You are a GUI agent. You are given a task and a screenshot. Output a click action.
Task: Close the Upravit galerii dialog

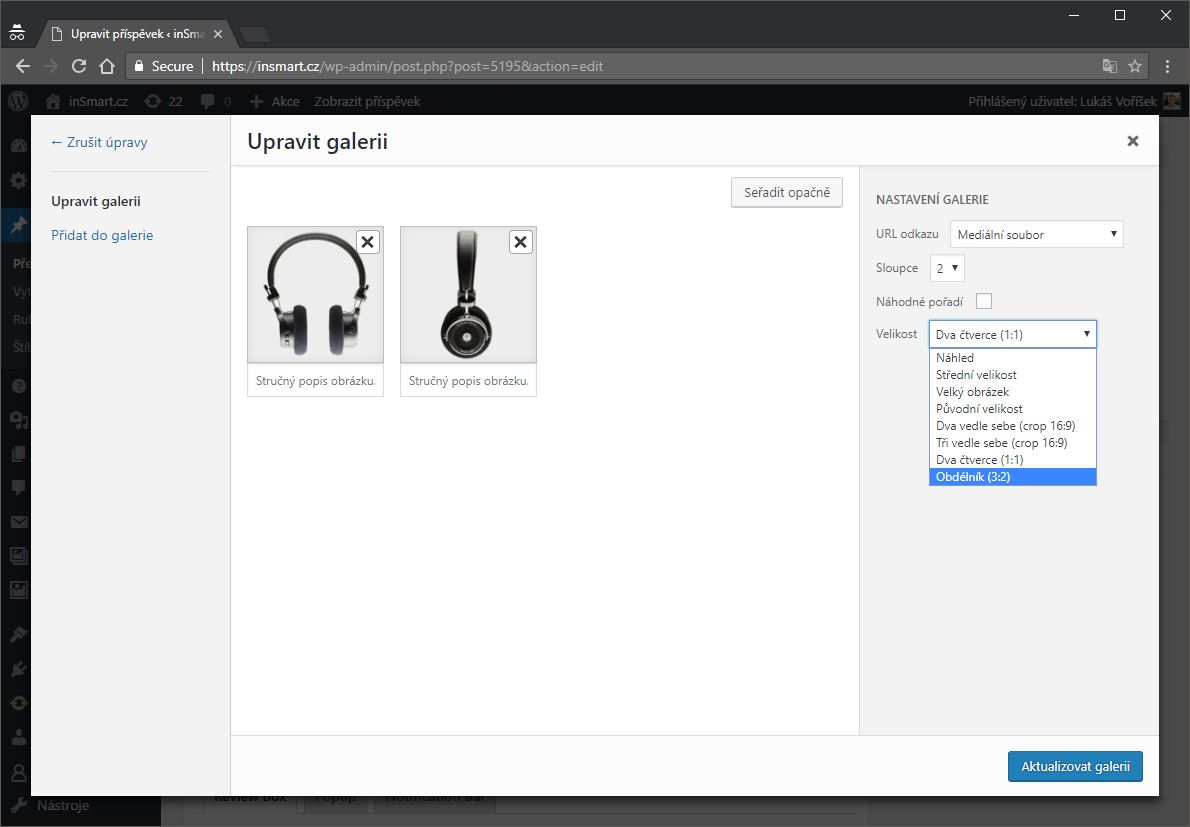1132,141
